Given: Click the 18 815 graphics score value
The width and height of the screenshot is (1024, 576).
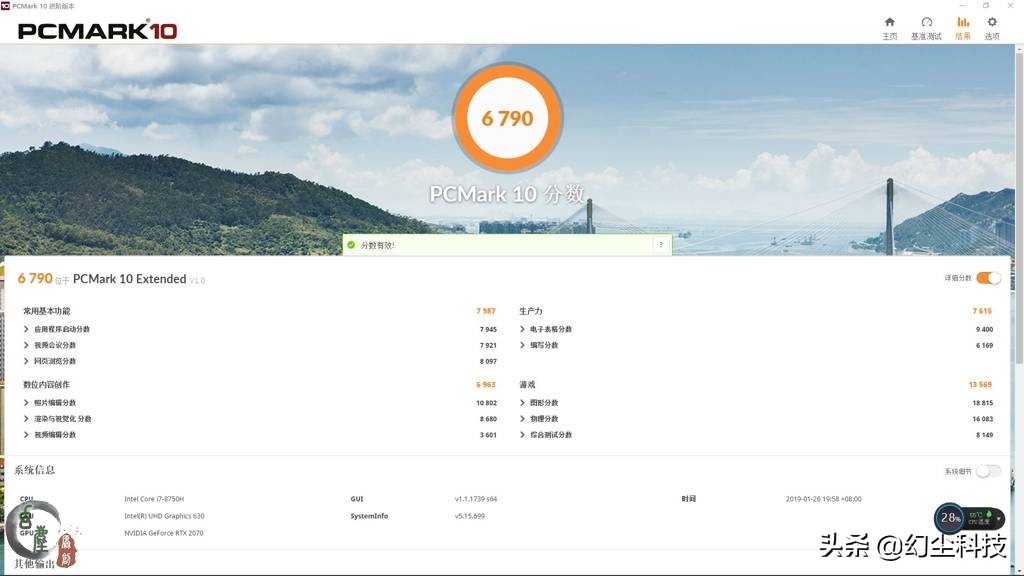Looking at the screenshot, I should click(x=982, y=403).
